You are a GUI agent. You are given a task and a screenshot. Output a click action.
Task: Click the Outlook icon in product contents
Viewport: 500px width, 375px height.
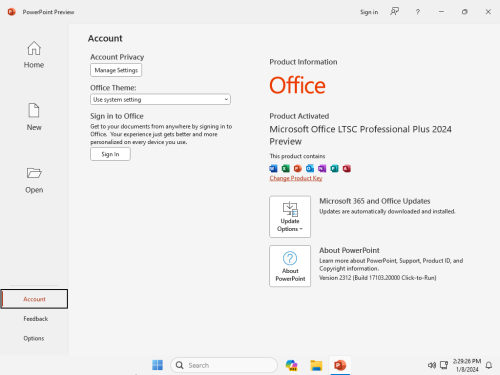310,168
